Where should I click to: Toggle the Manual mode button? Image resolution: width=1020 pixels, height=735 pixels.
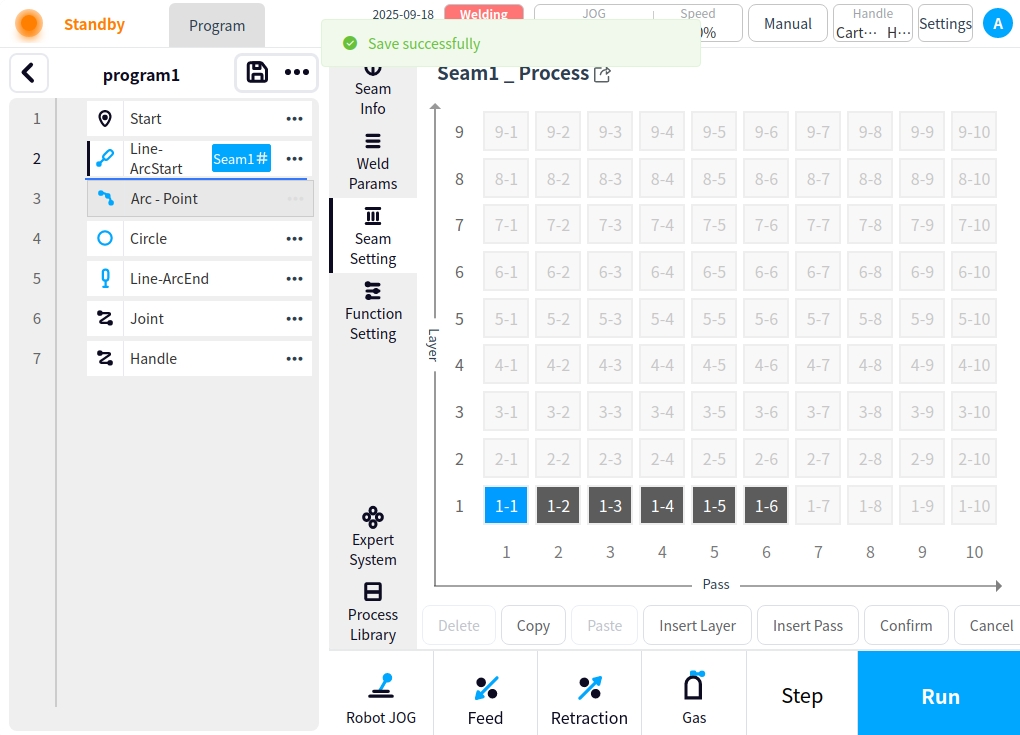pos(787,23)
